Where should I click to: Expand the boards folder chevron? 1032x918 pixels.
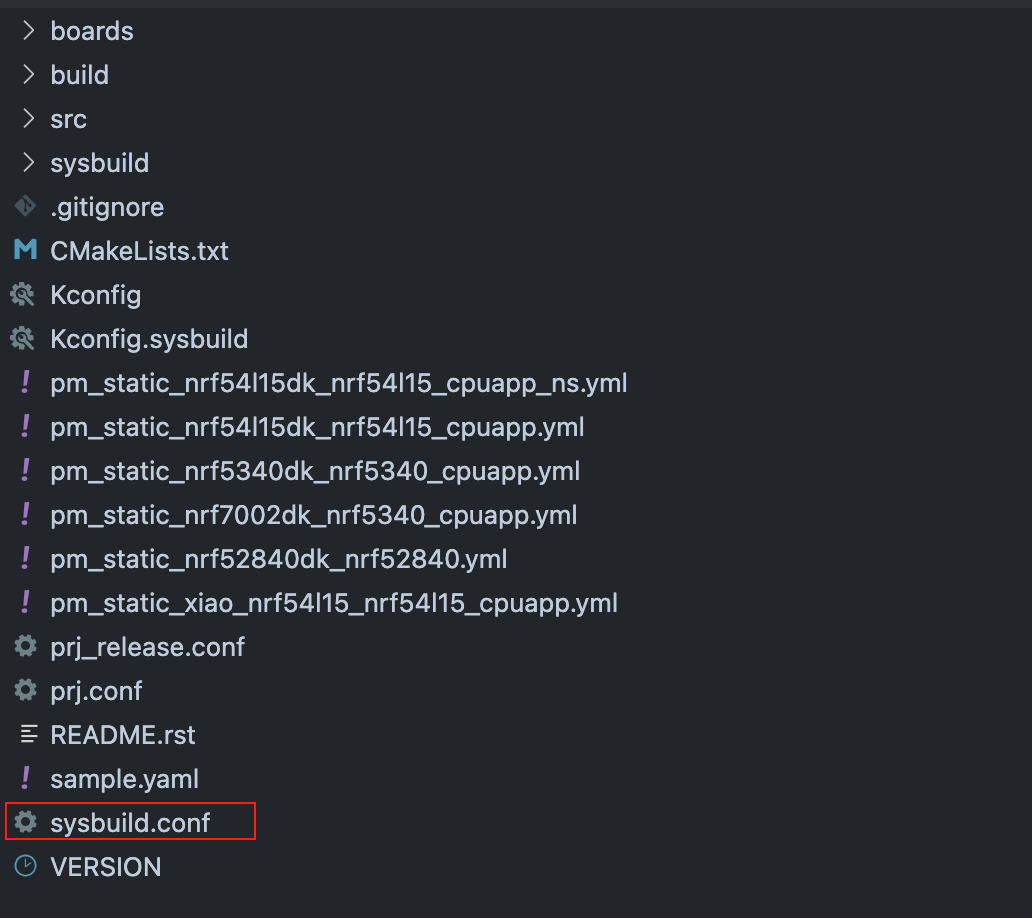(x=28, y=31)
